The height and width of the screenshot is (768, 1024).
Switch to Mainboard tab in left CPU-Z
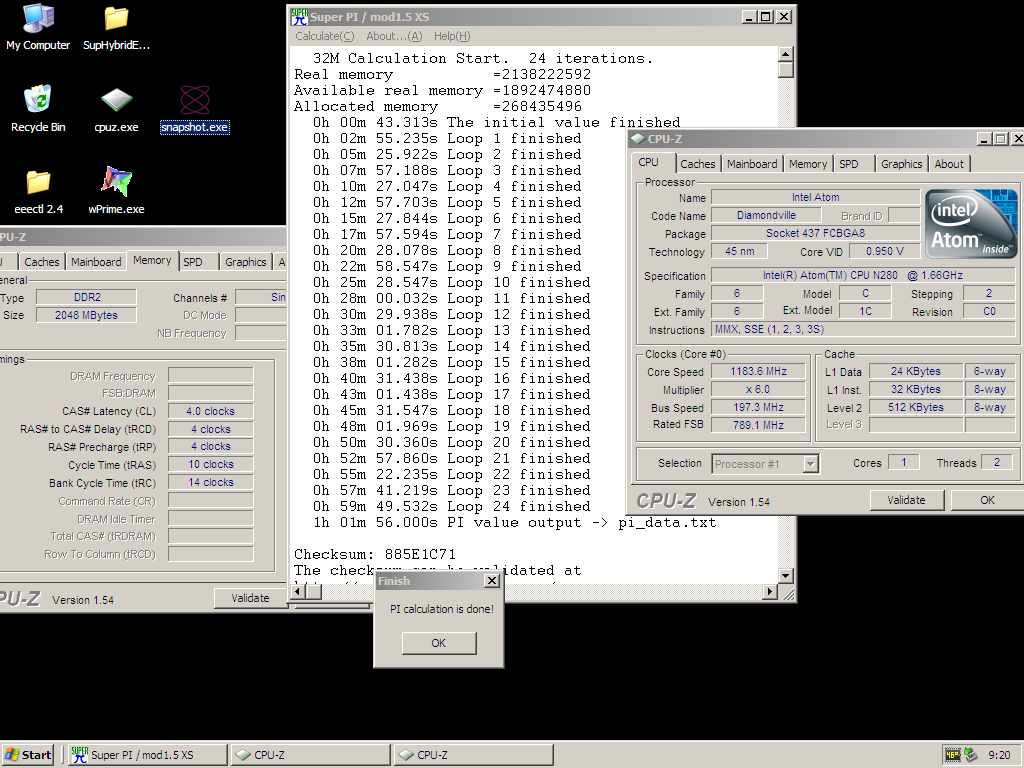pyautogui.click(x=96, y=262)
